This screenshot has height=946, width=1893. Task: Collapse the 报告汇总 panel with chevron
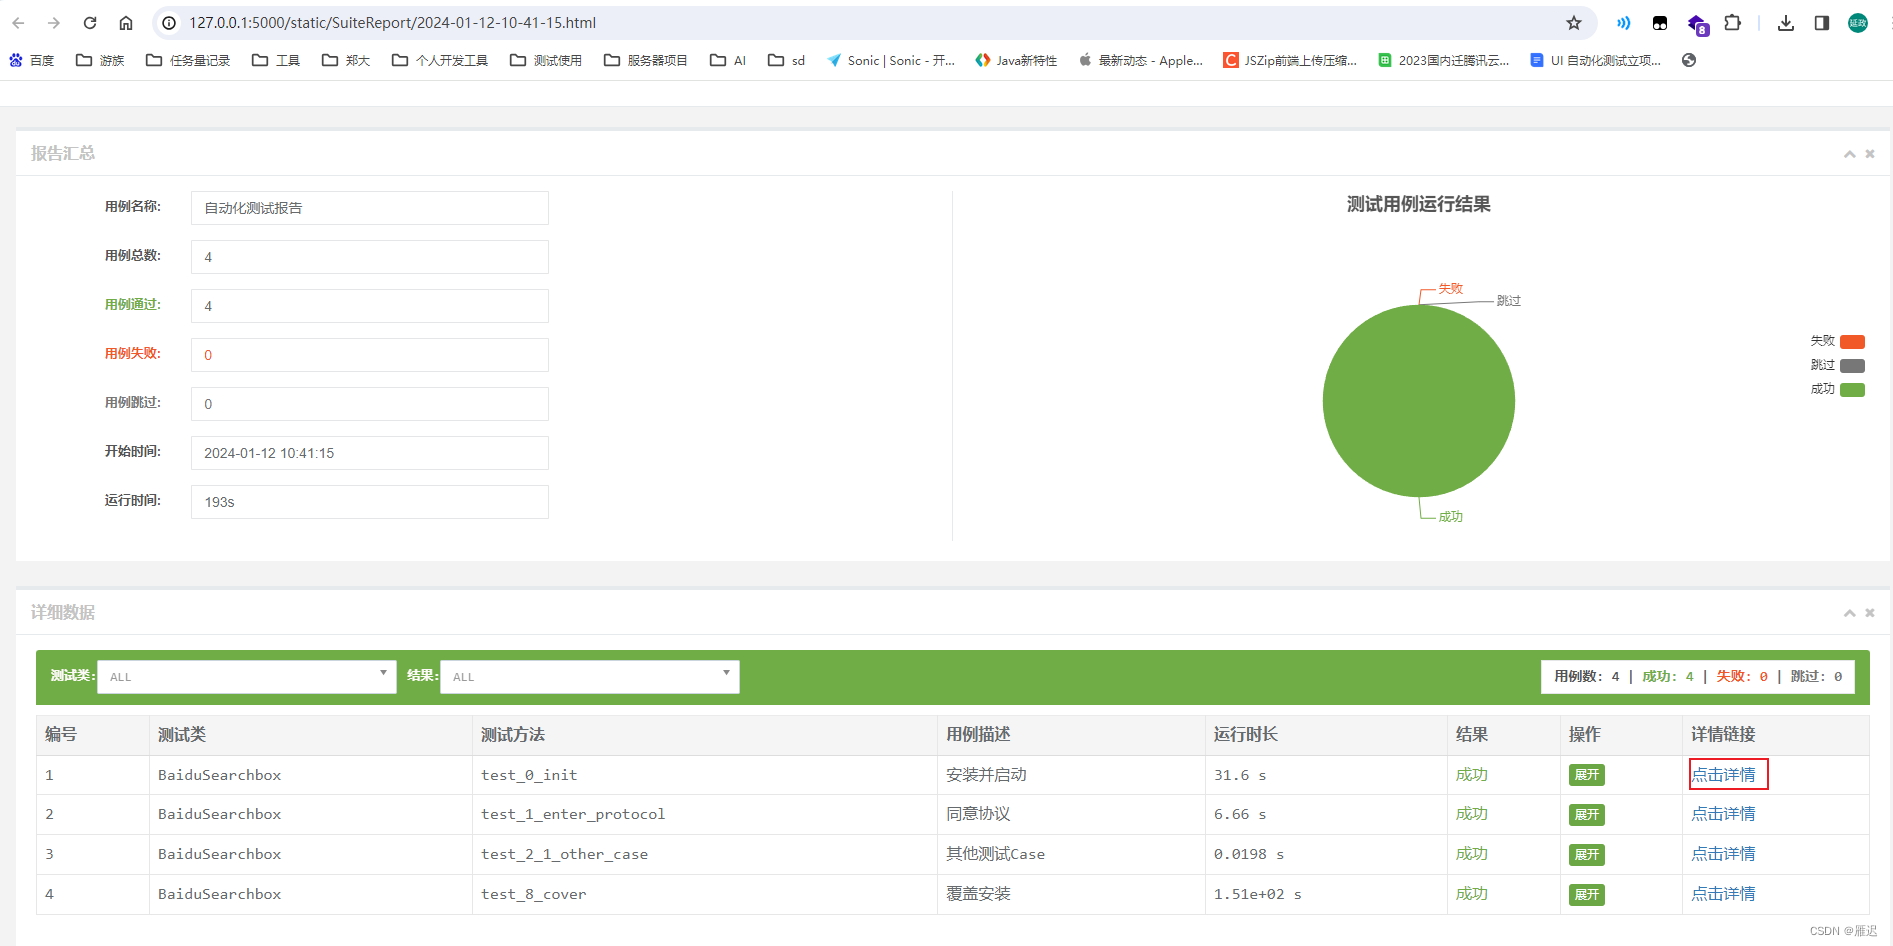coord(1850,154)
